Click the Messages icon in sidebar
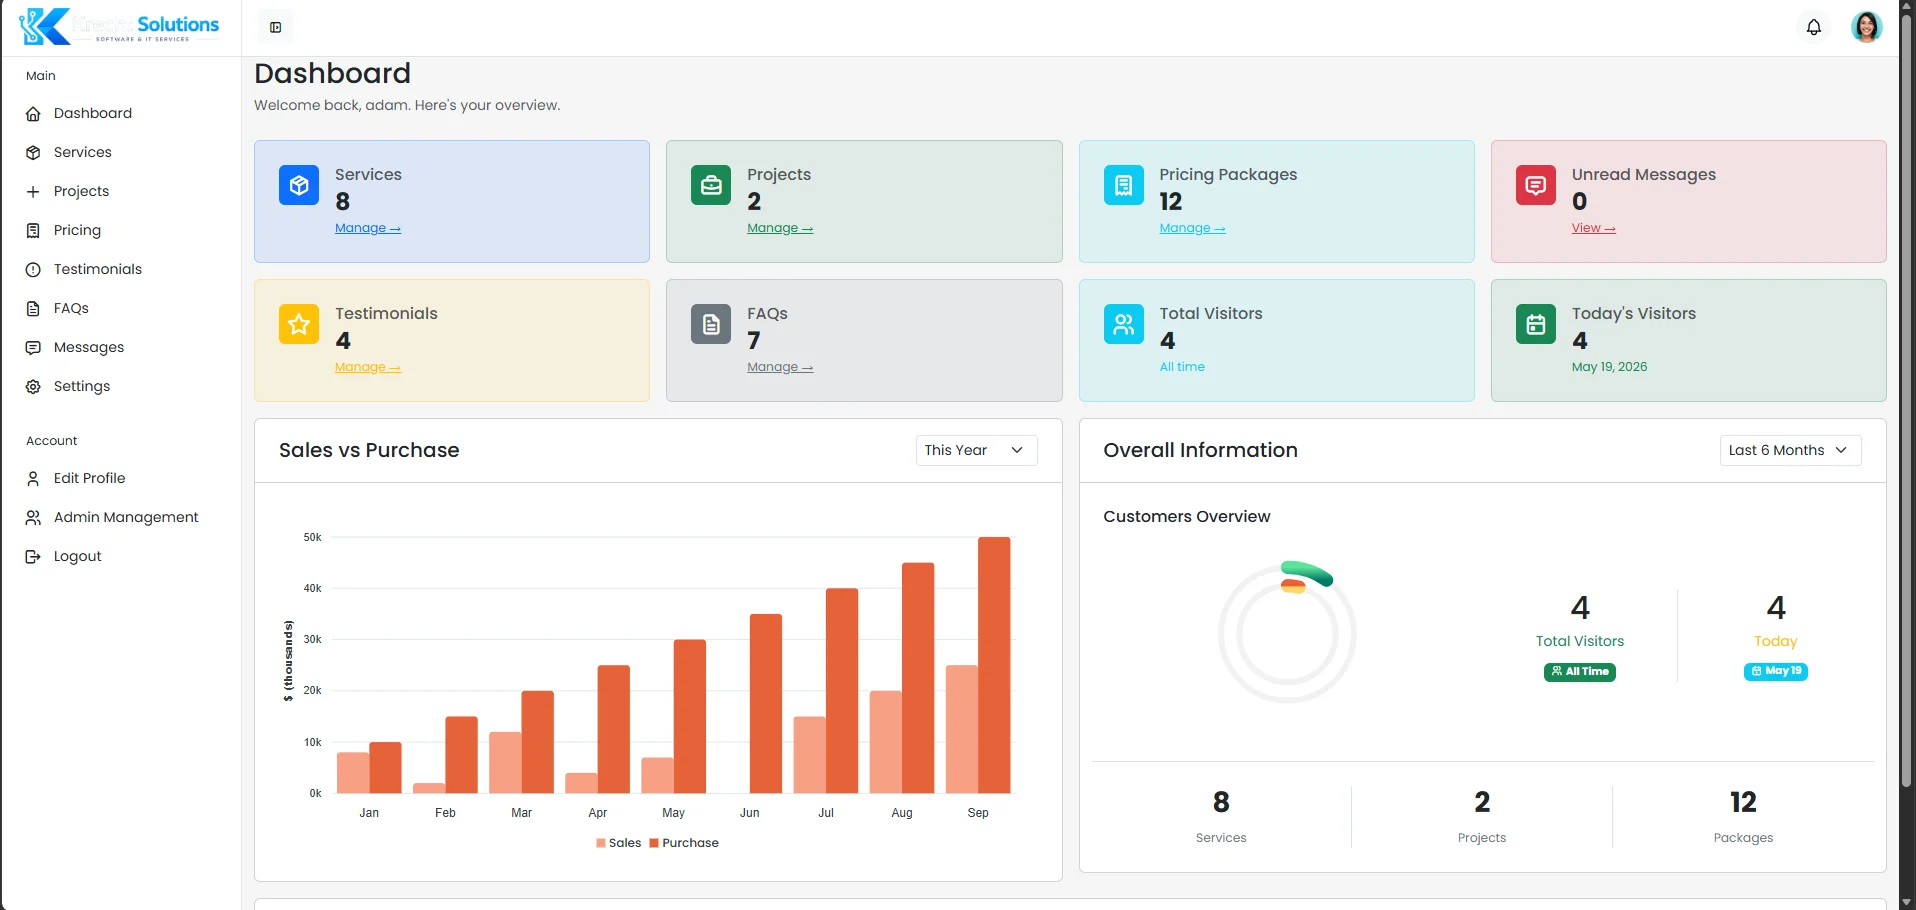The image size is (1916, 910). [33, 348]
